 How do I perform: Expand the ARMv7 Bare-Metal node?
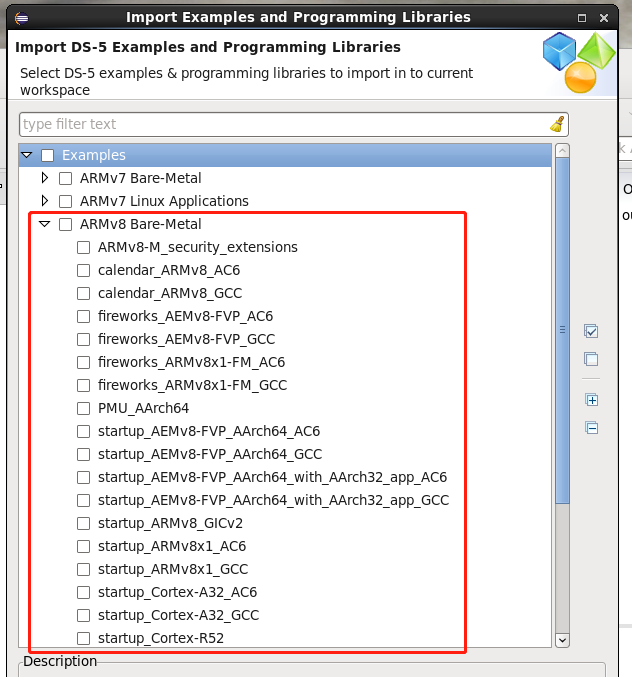pos(44,177)
